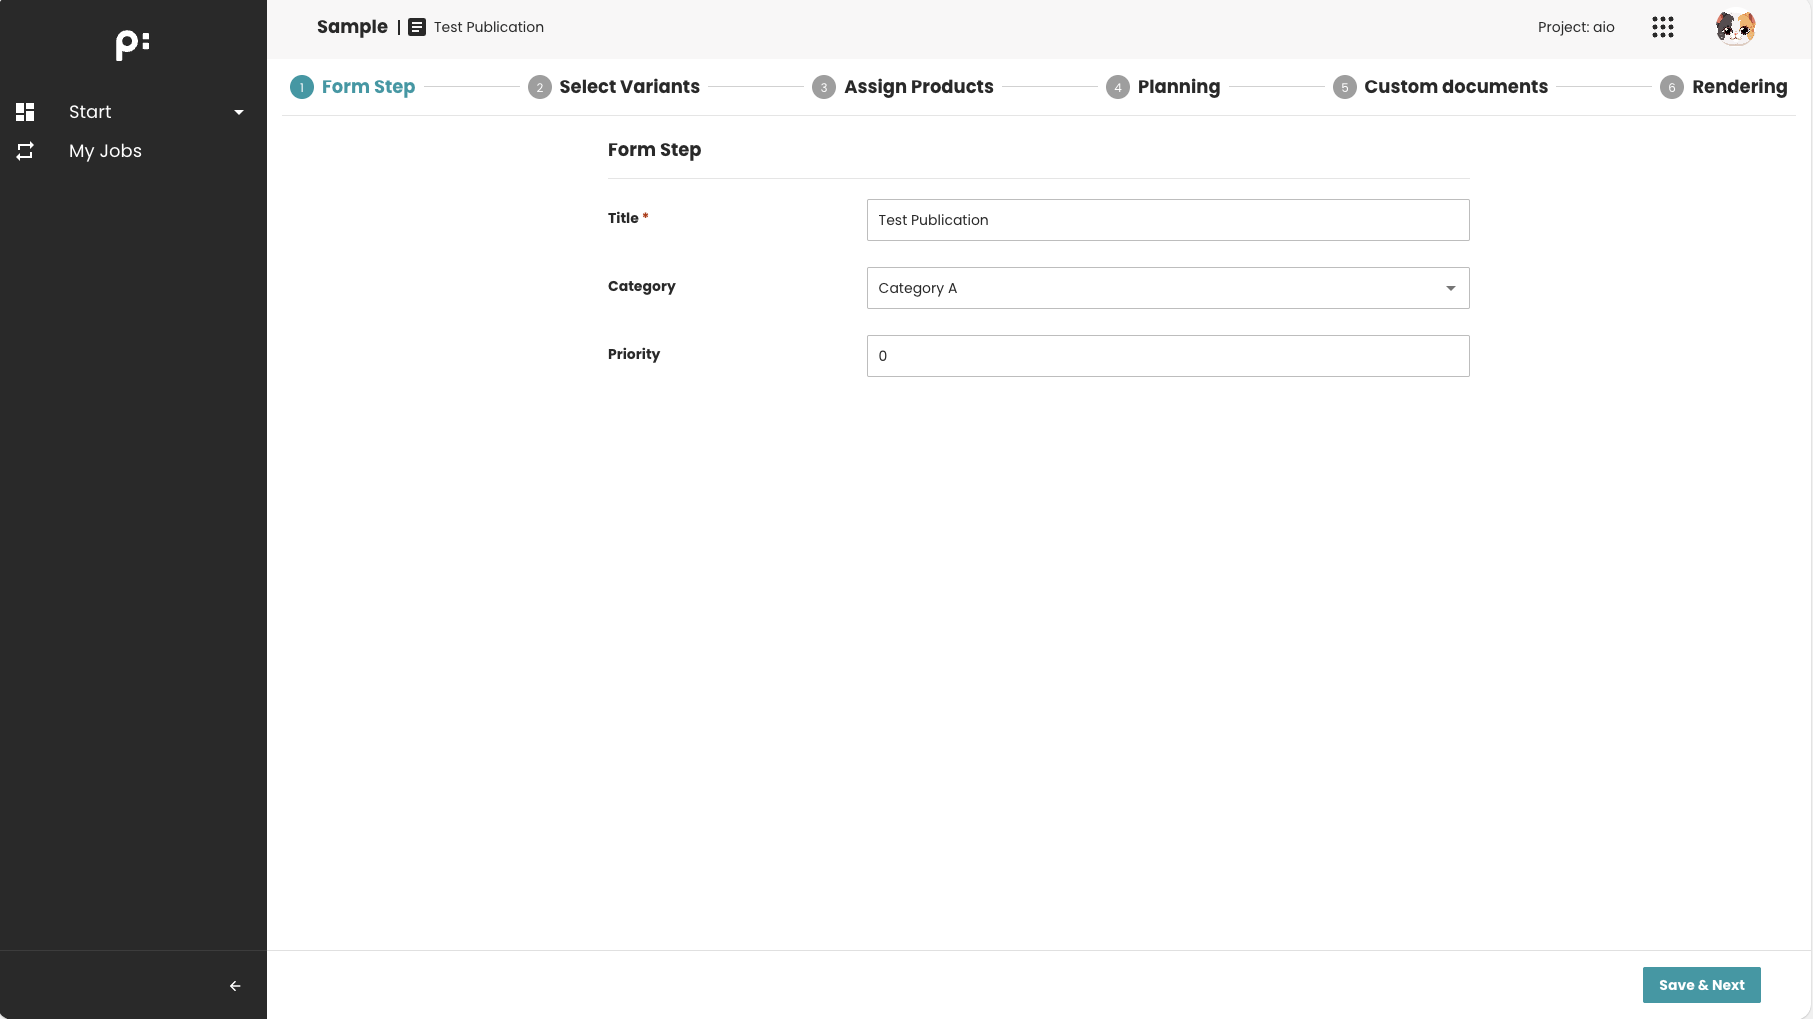Viewport: 1813px width, 1019px height.
Task: Expand the Start menu caret
Action: 239,112
